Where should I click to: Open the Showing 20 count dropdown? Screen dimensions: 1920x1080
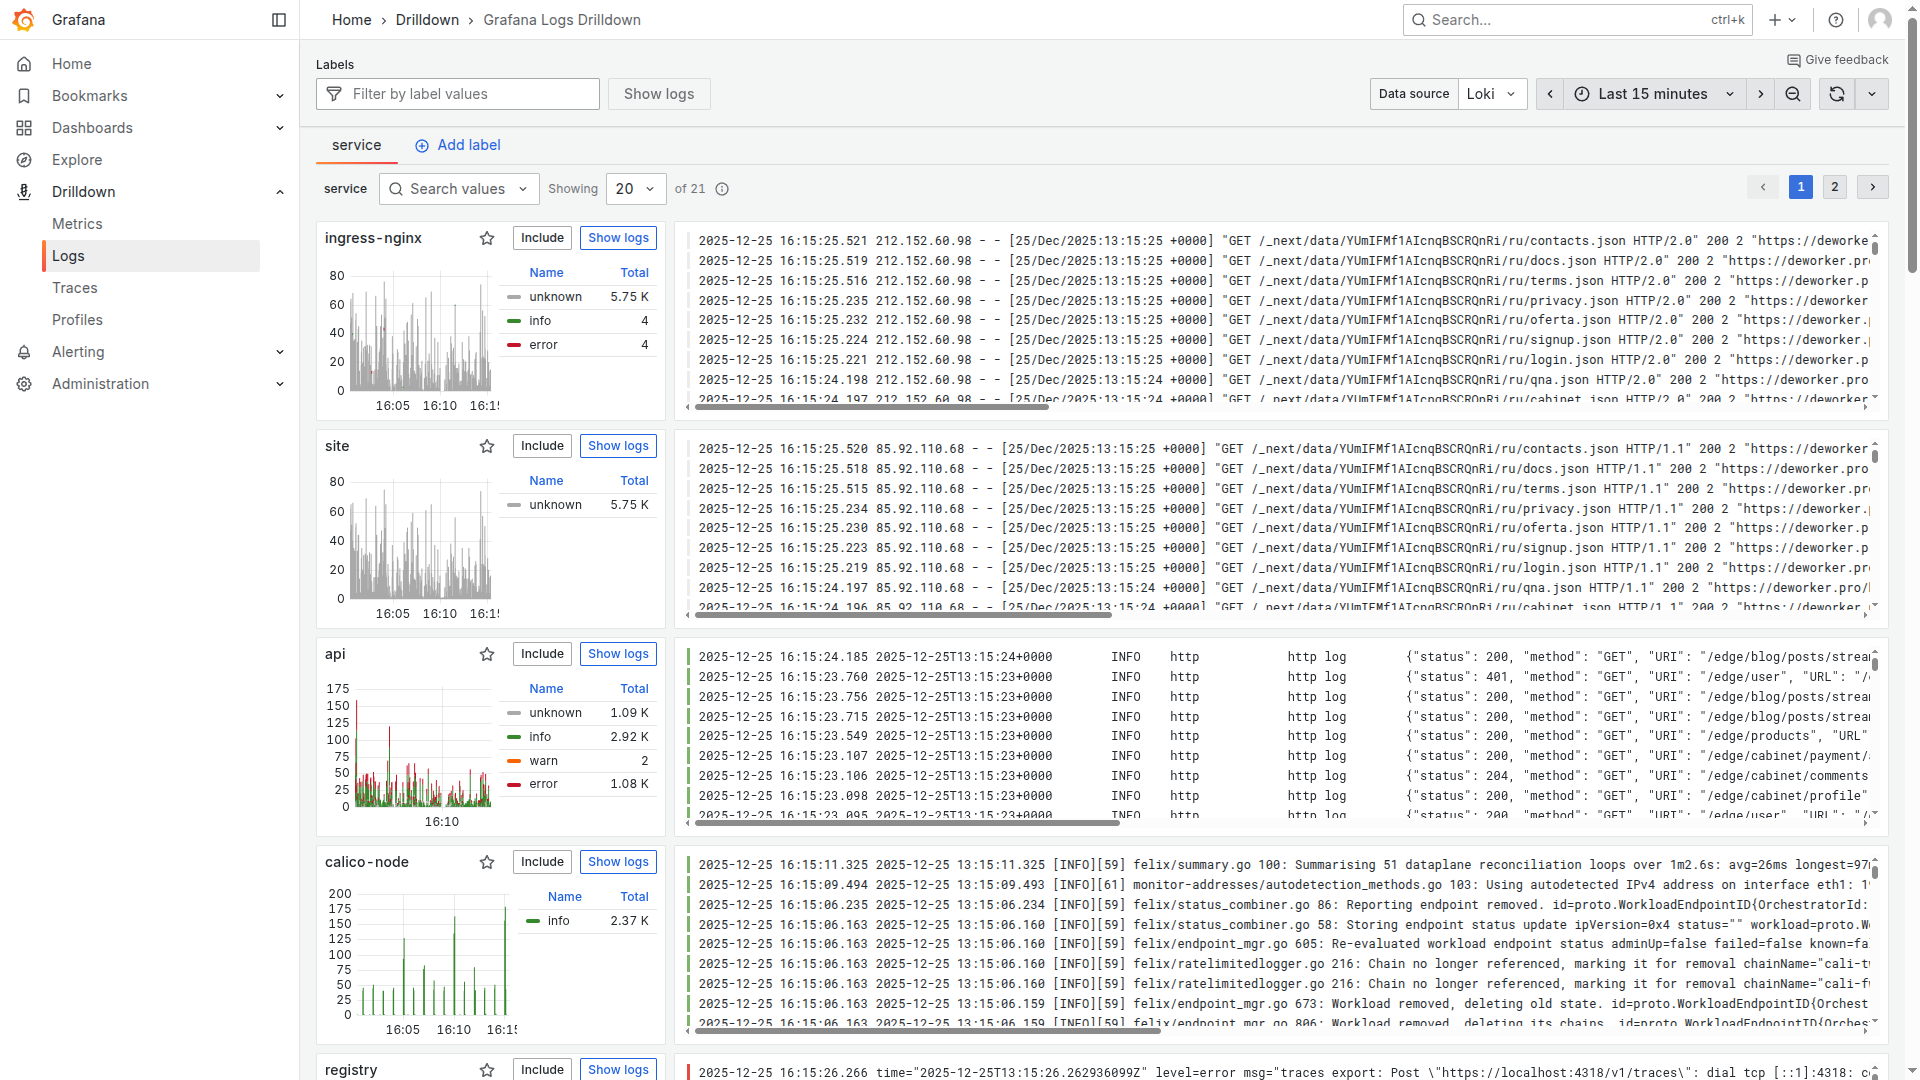635,189
